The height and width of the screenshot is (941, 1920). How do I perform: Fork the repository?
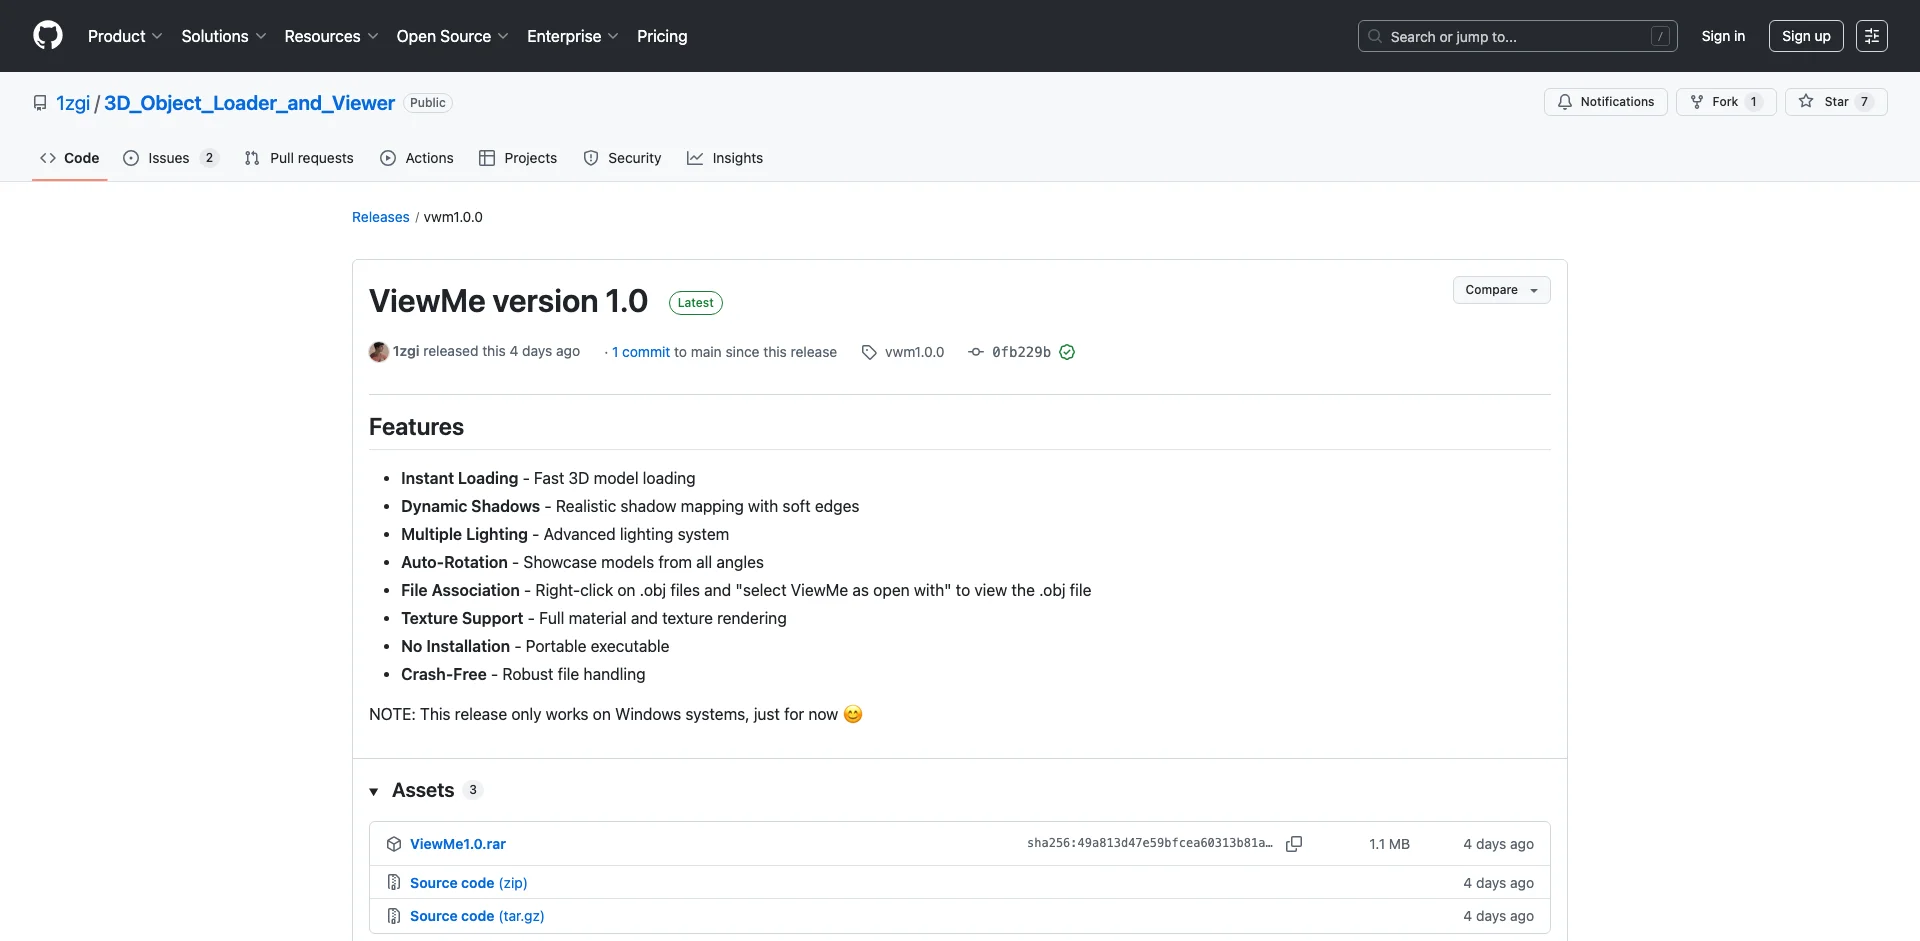click(x=1725, y=102)
